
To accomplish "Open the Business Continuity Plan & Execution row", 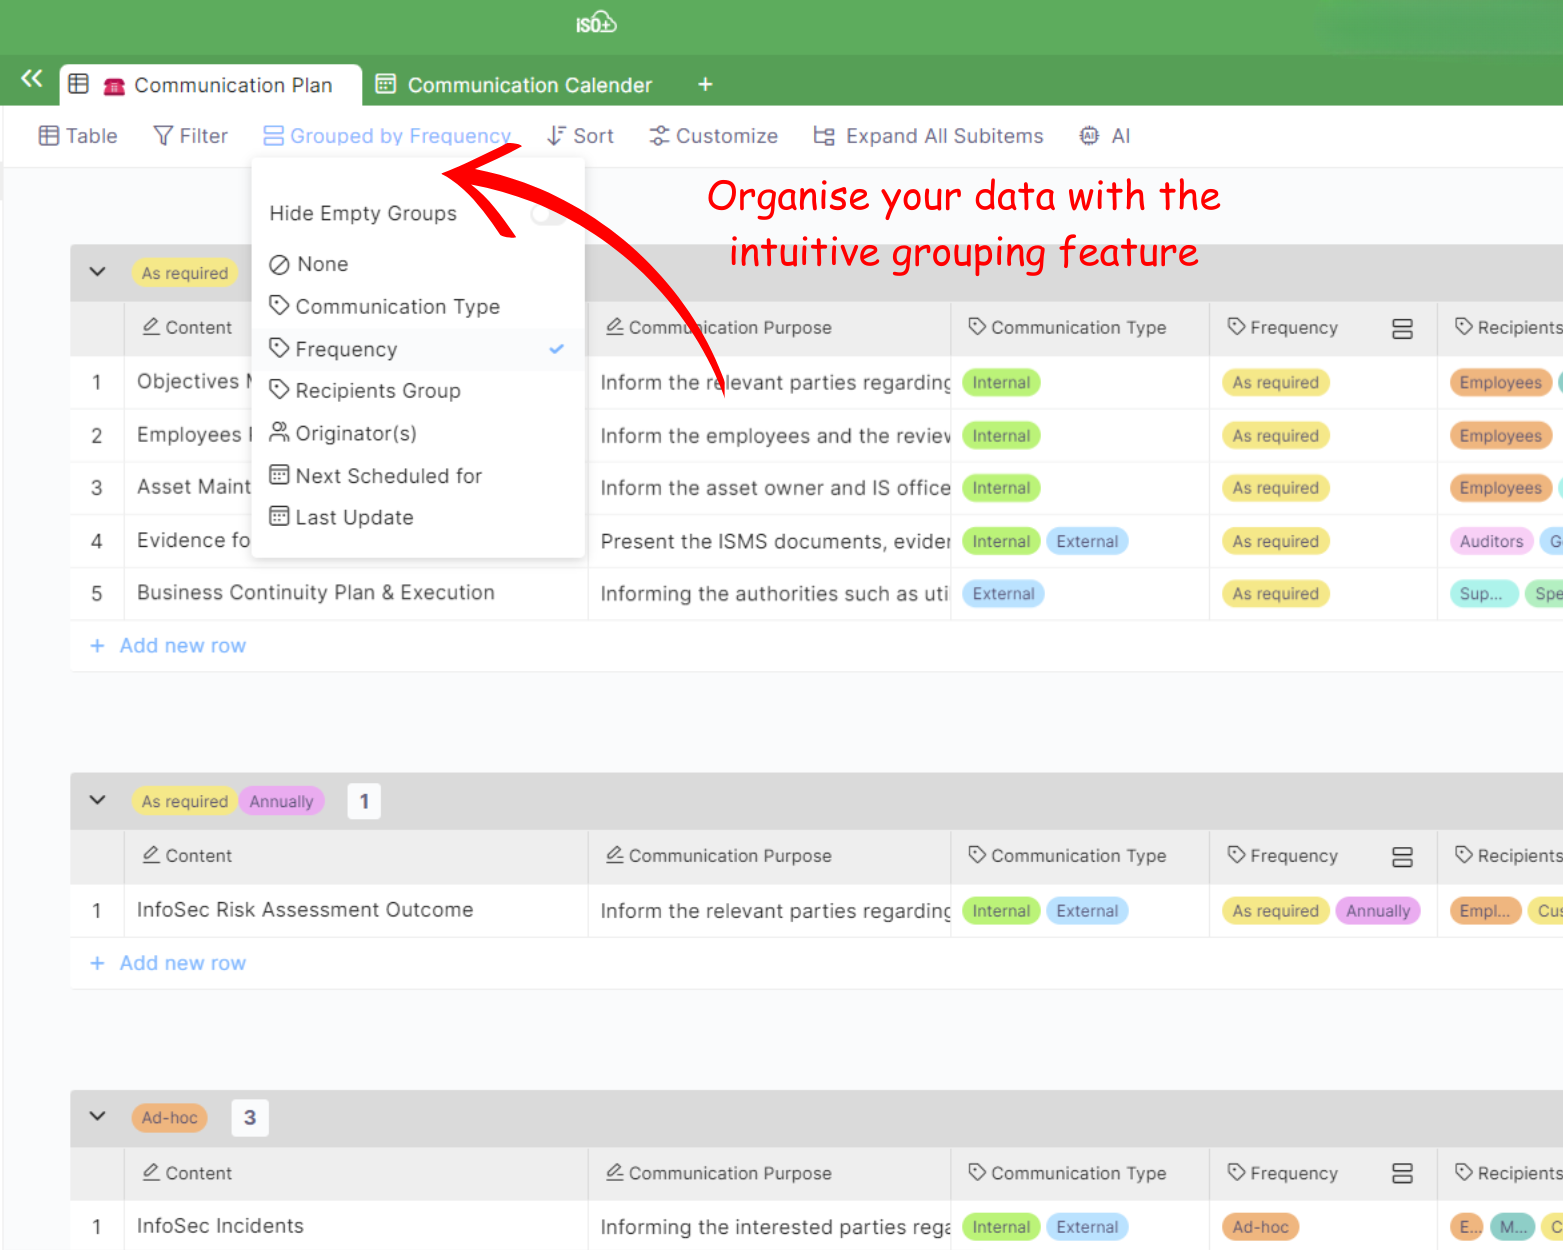I will [315, 593].
